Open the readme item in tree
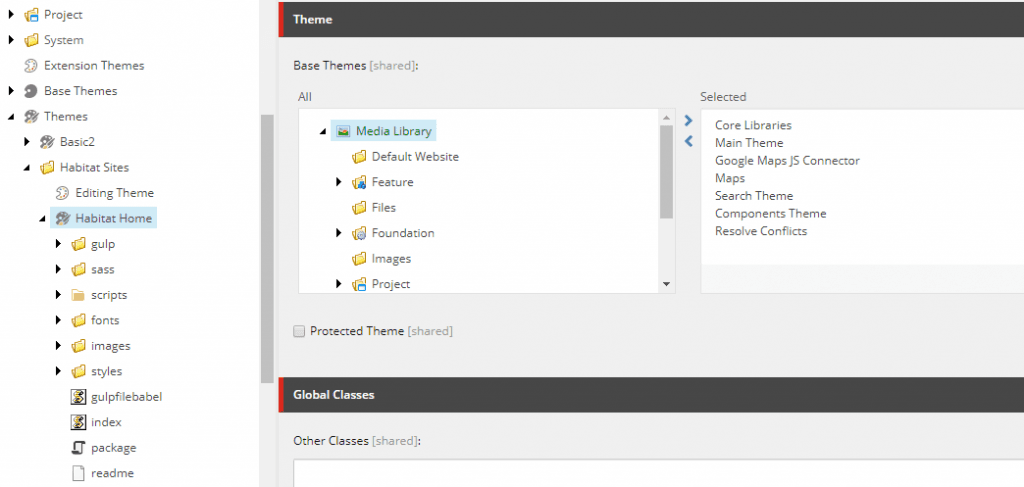Viewport: 1024px width, 487px height. [x=112, y=473]
